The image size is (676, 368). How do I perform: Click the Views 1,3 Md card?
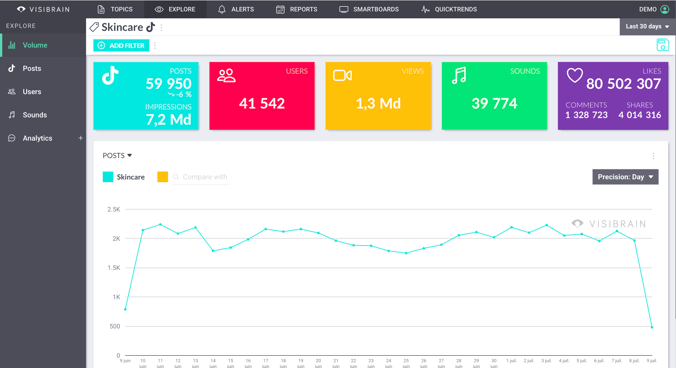point(378,96)
